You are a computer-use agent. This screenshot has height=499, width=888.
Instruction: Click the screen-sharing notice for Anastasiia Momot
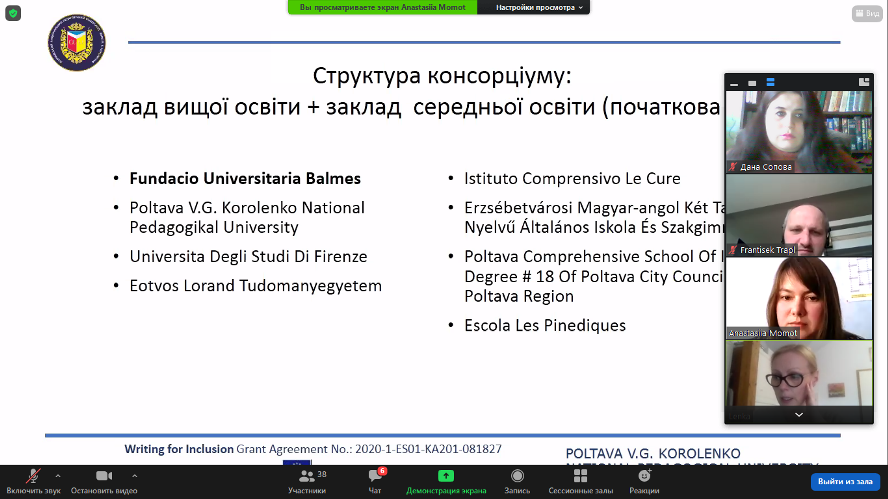point(382,7)
